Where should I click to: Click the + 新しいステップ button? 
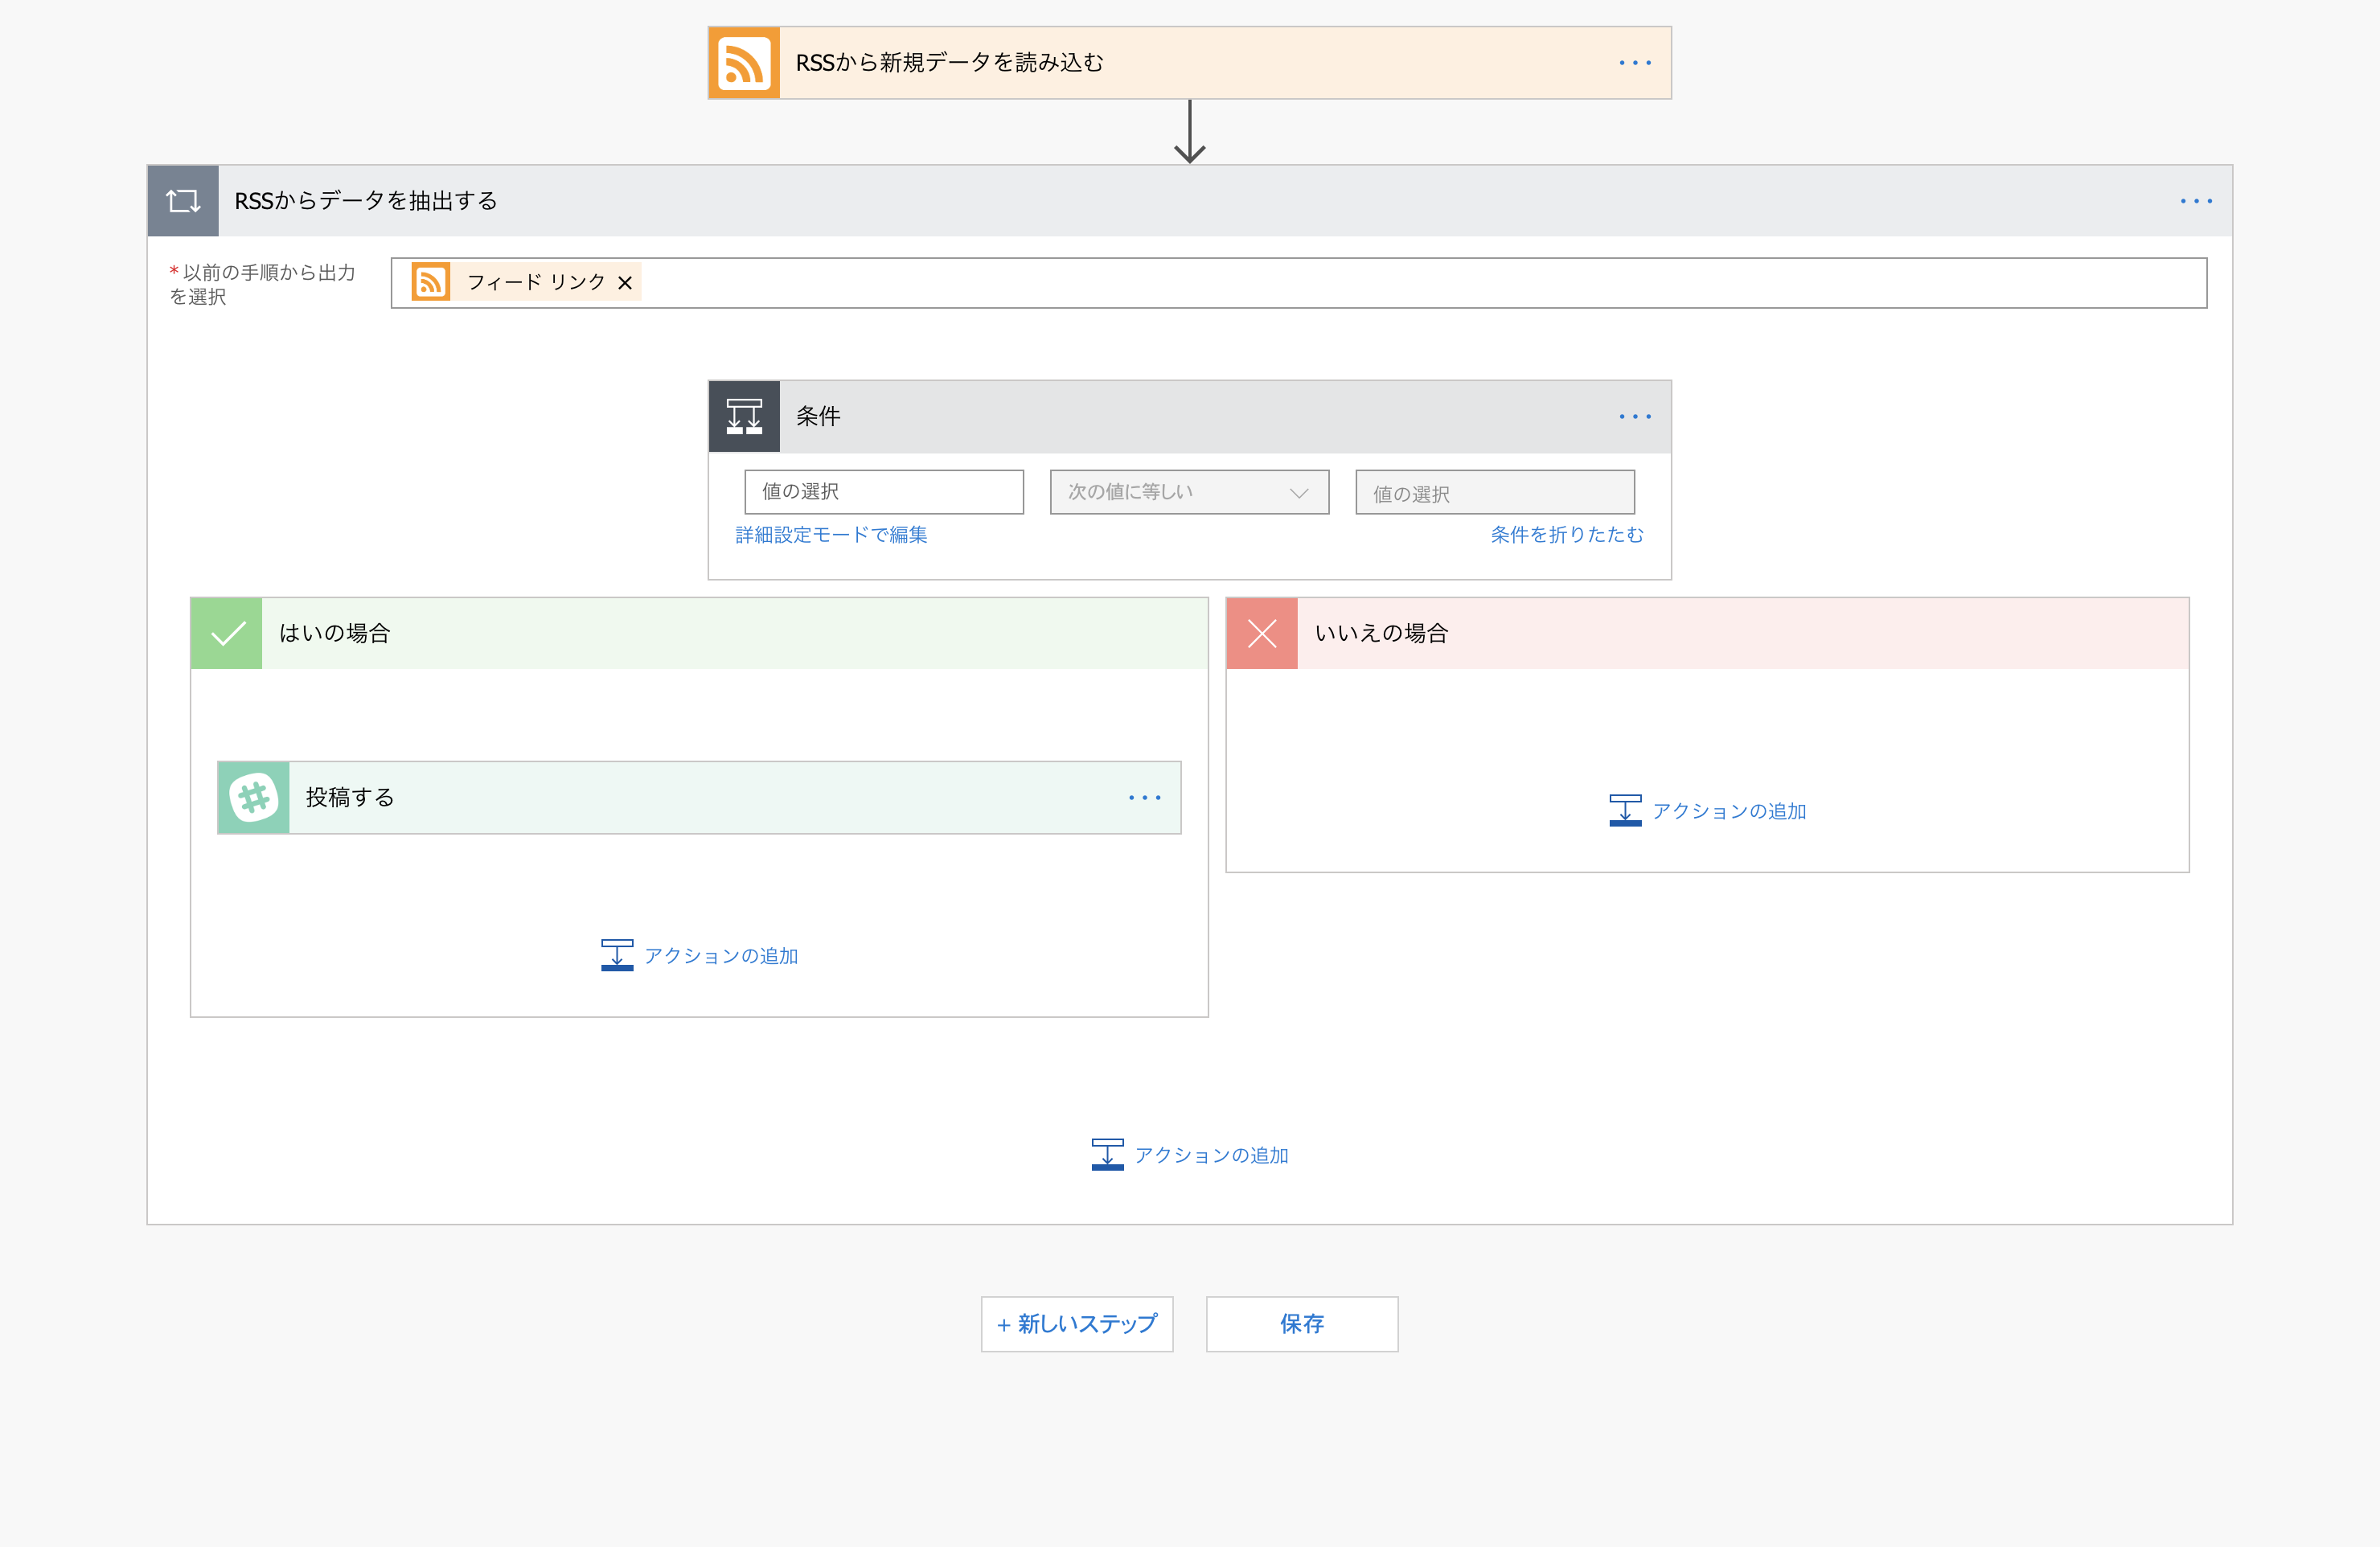pyautogui.click(x=1077, y=1324)
